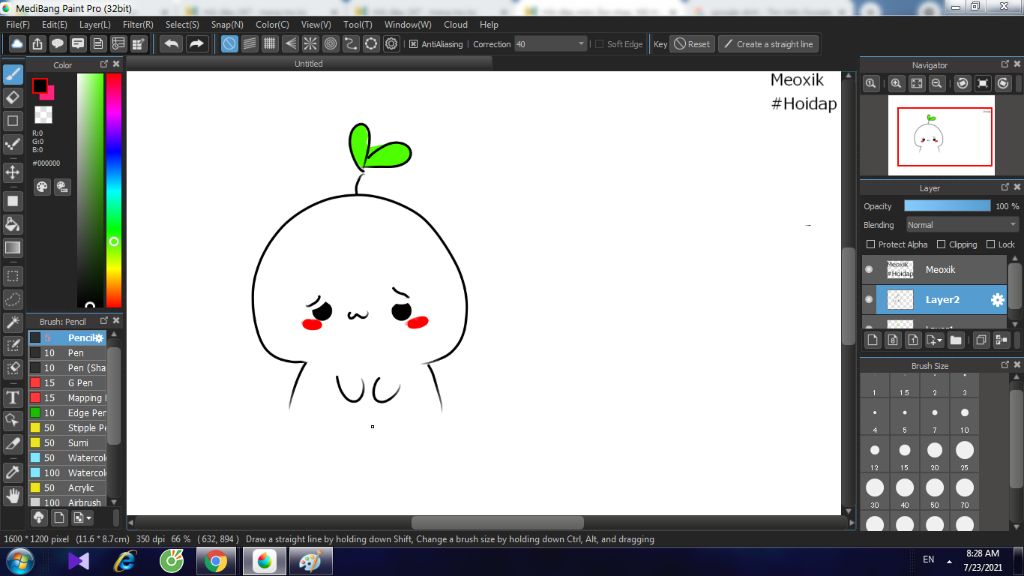The image size is (1024, 576).
Task: Expand the Correction value dropdown
Action: [x=581, y=44]
